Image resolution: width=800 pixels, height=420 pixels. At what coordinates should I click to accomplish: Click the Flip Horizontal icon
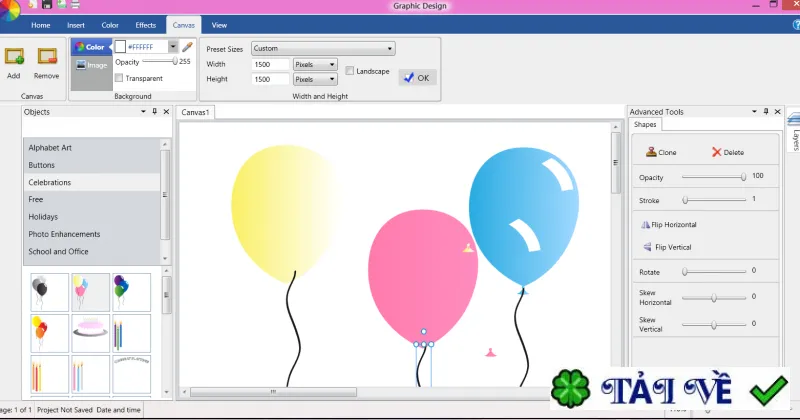[x=645, y=225]
